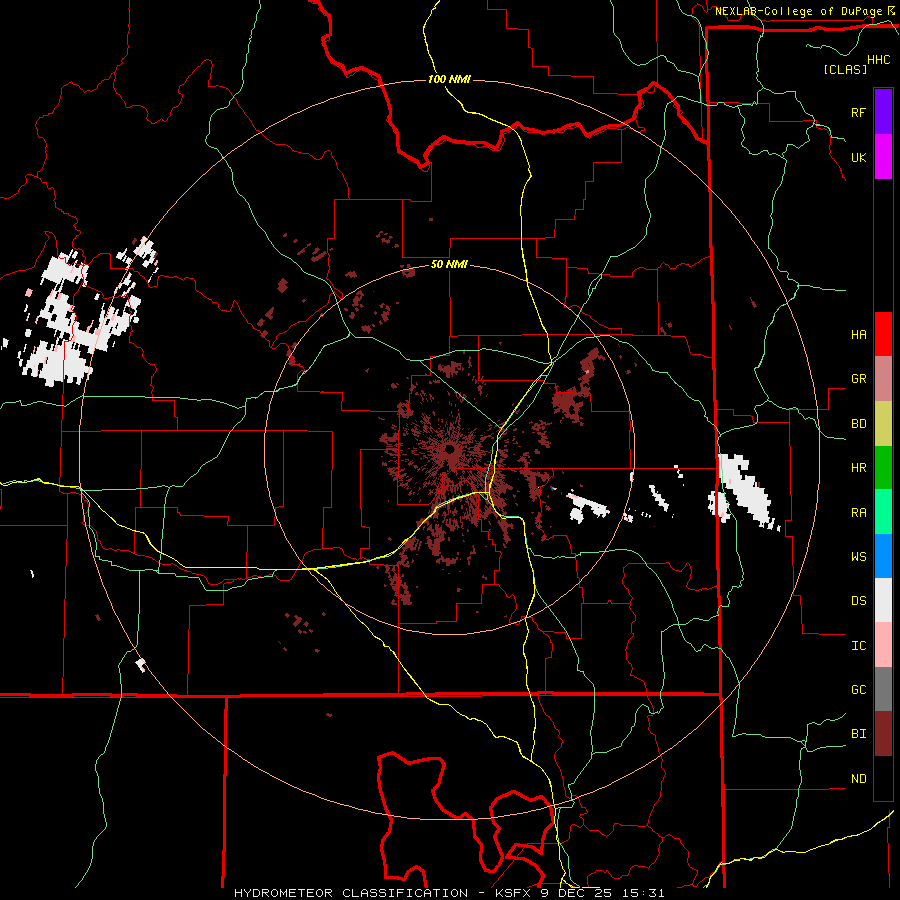Click the red HA legend color swatch
The image size is (900, 900).
[x=883, y=334]
